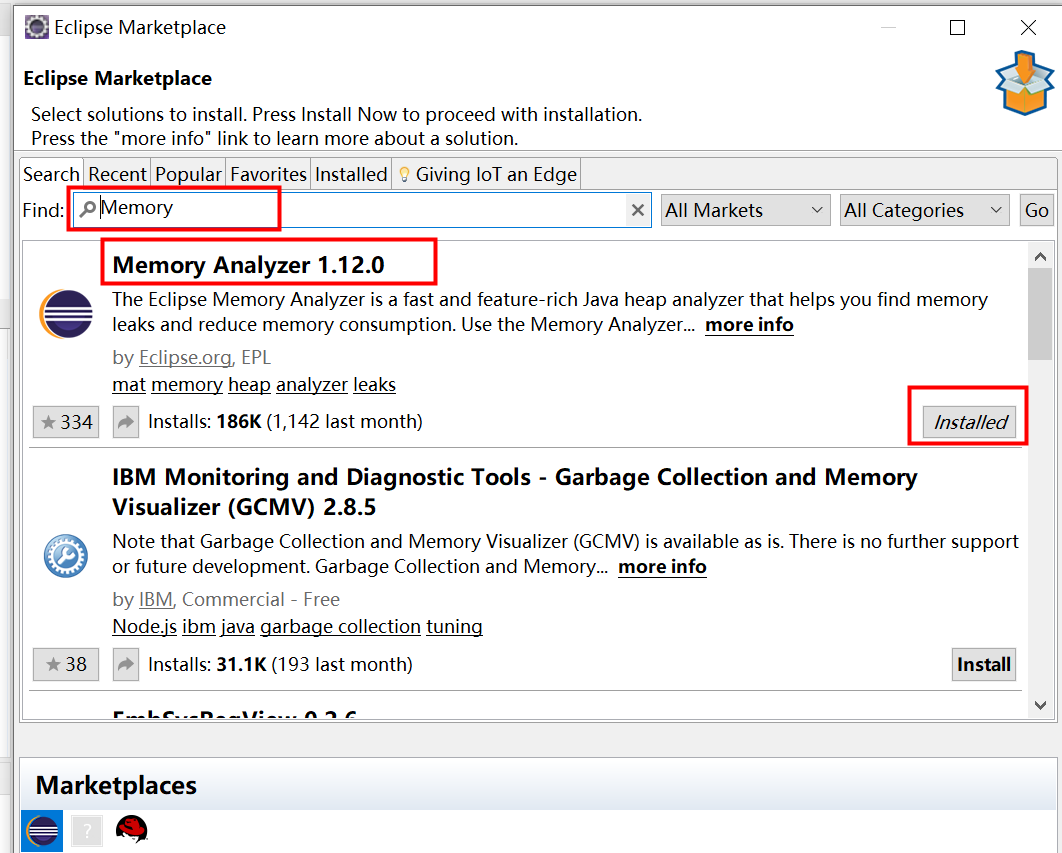Click the GCMV wrench gear icon
The width and height of the screenshot is (1062, 853).
[66, 556]
